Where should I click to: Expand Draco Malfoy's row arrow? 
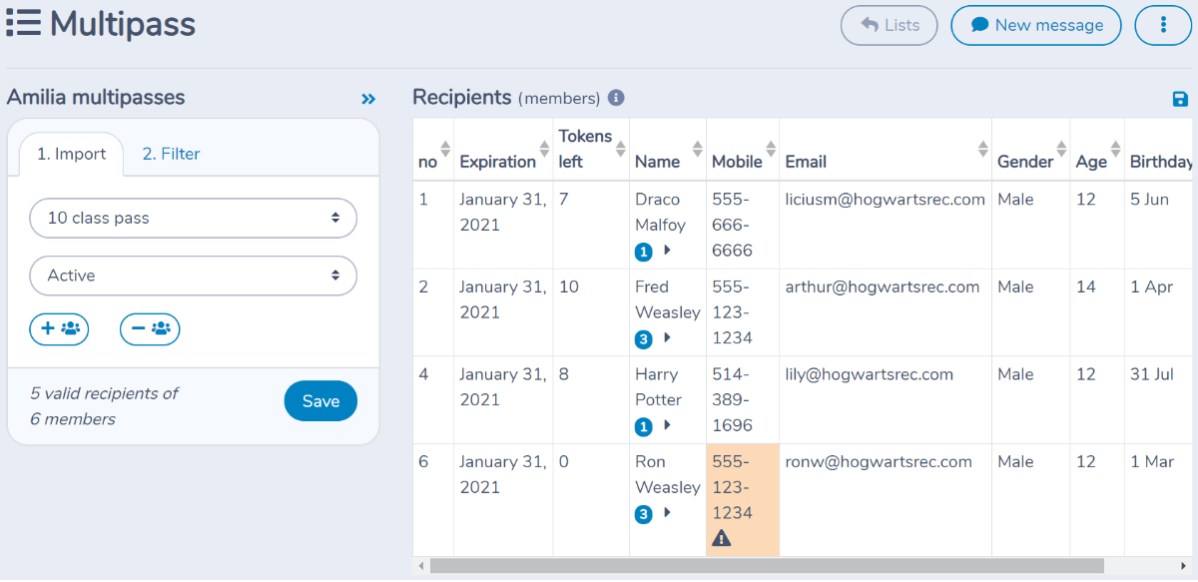[666, 251]
